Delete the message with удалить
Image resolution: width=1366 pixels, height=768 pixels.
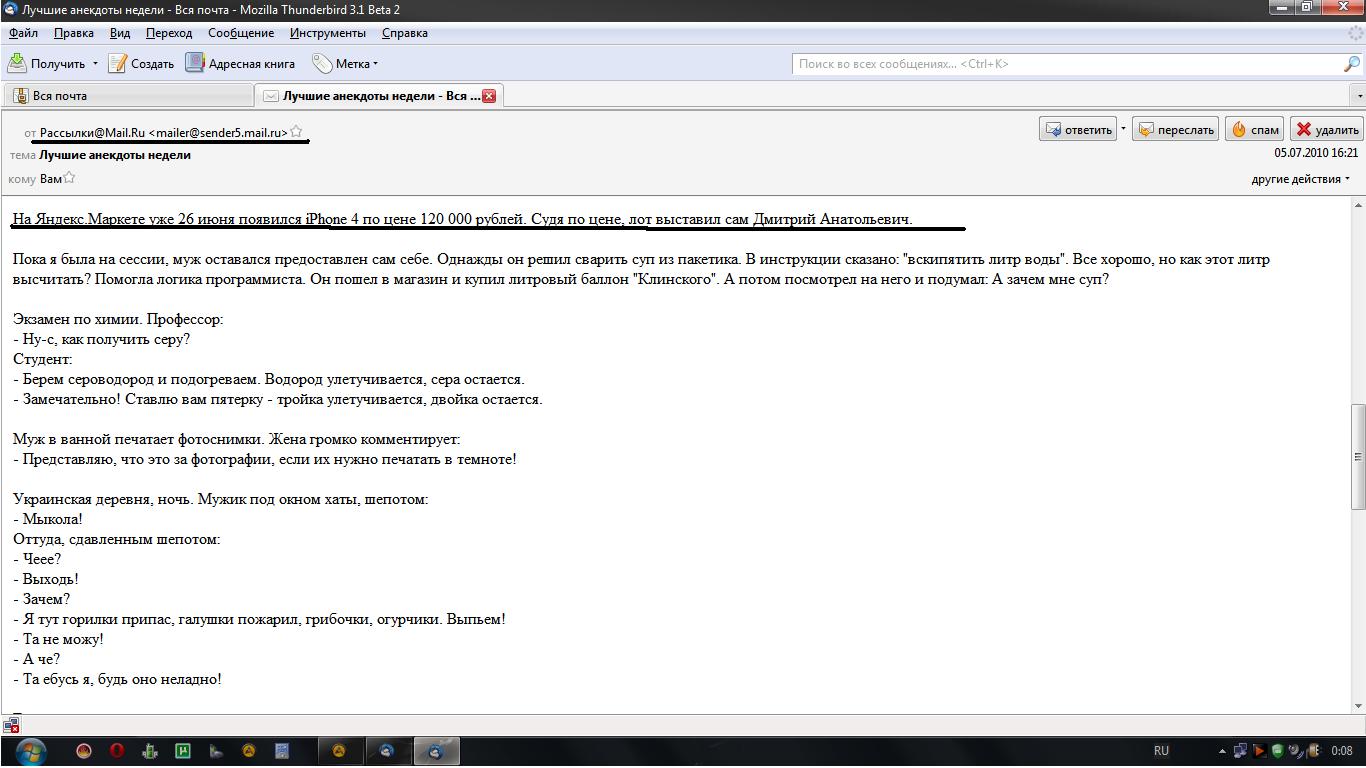coord(1327,129)
